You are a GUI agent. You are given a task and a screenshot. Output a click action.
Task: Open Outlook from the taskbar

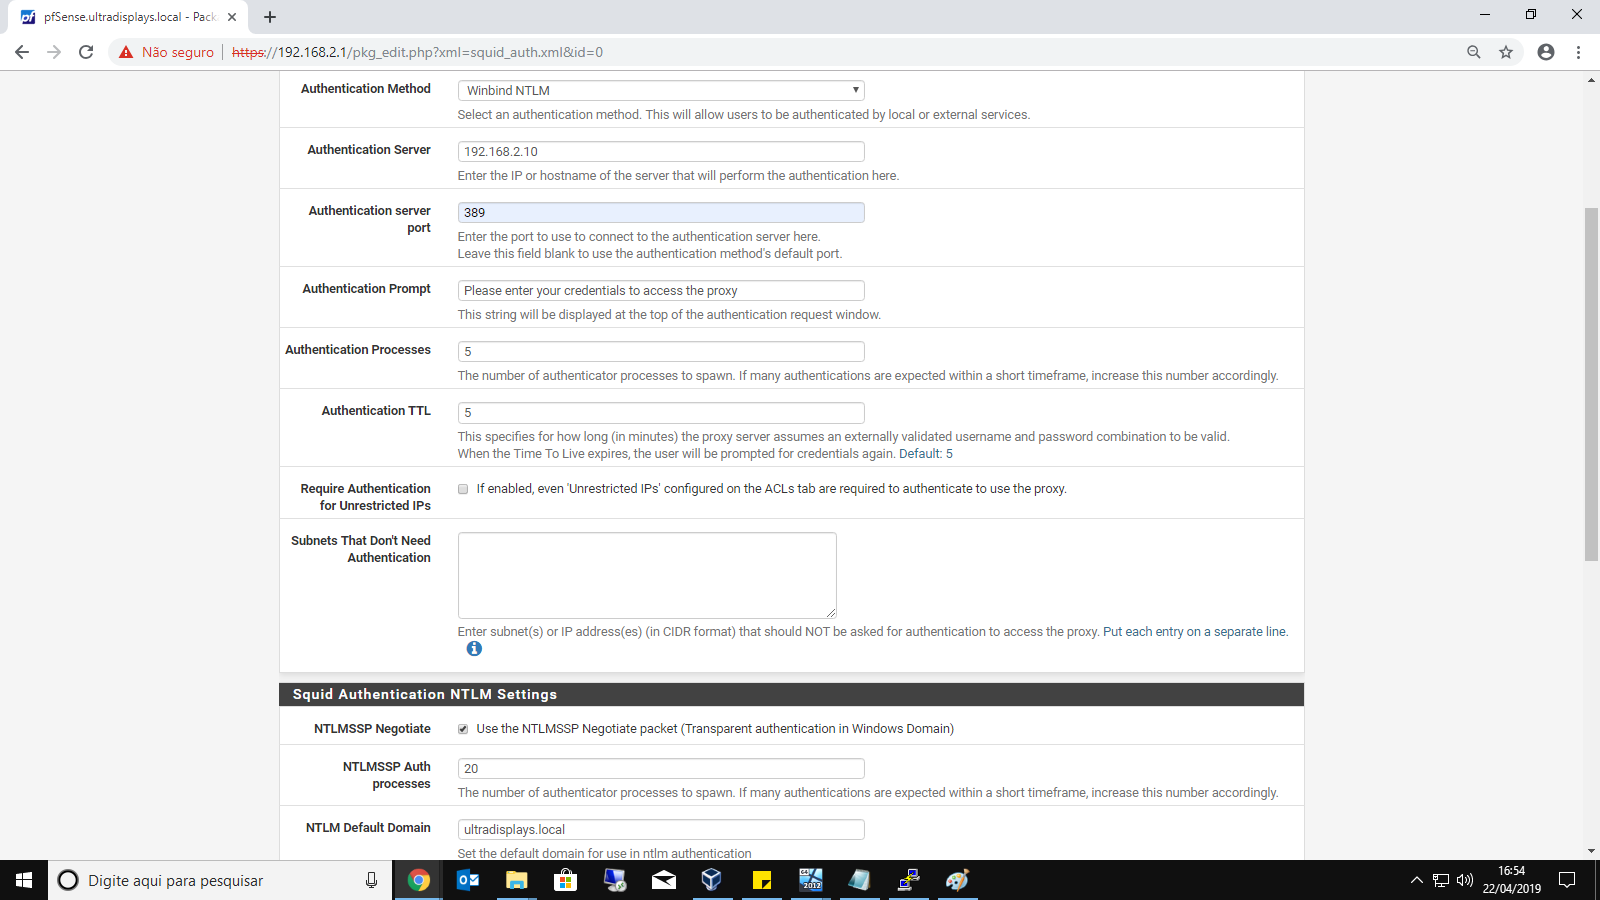[467, 880]
